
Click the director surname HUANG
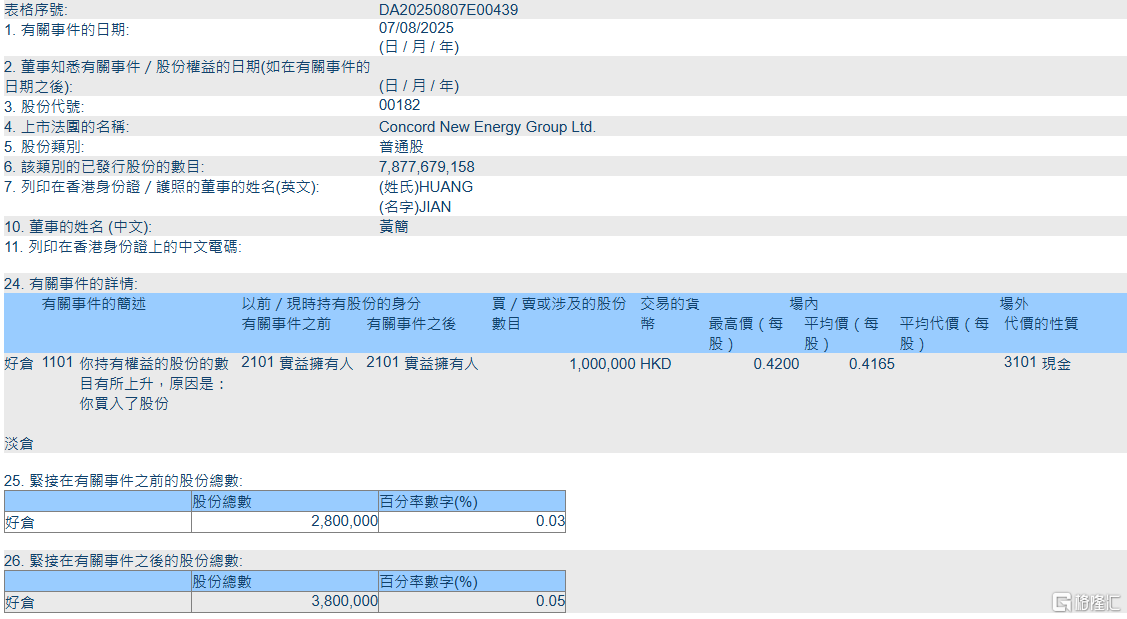tap(426, 187)
